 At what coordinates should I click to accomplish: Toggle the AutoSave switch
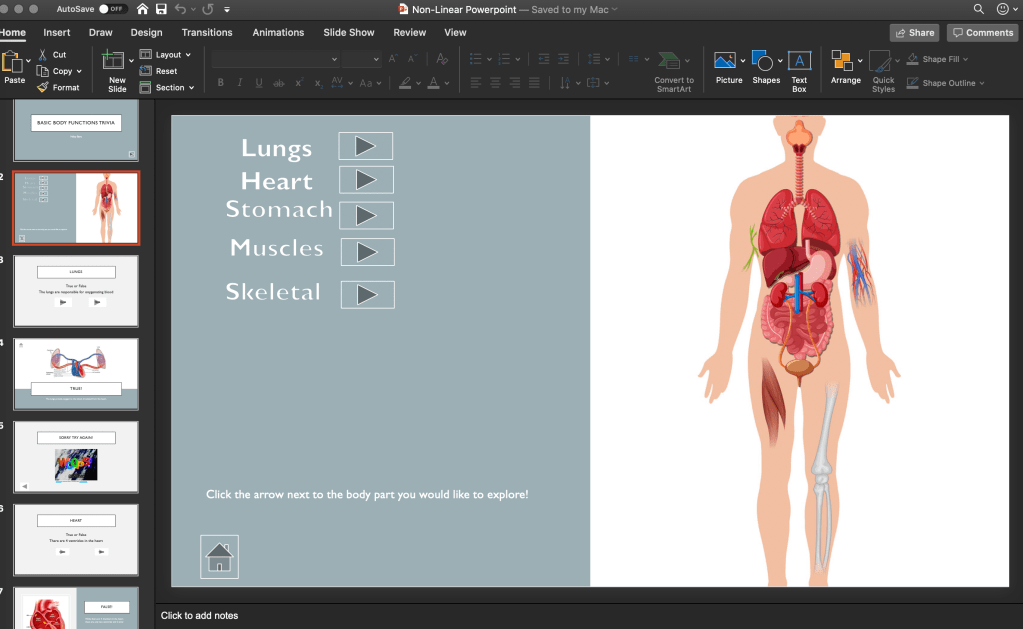(112, 9)
